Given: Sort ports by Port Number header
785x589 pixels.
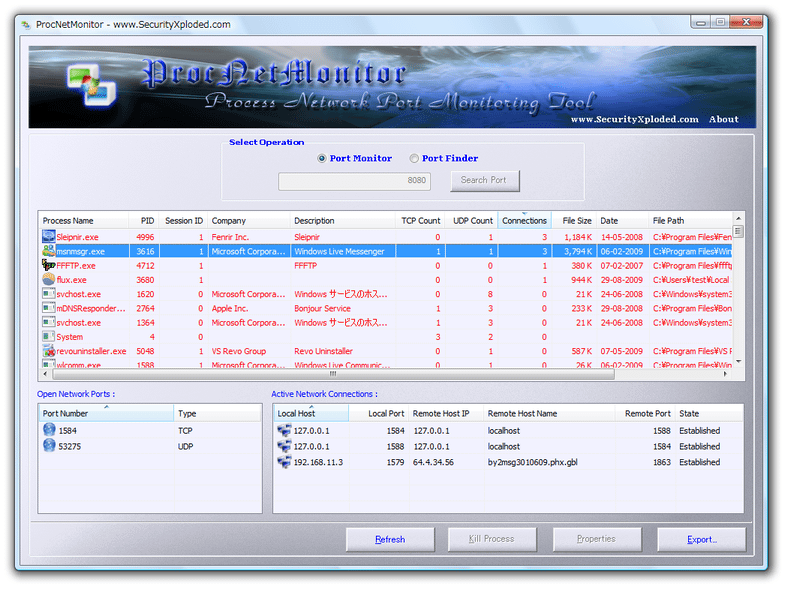Looking at the screenshot, I should [106, 413].
